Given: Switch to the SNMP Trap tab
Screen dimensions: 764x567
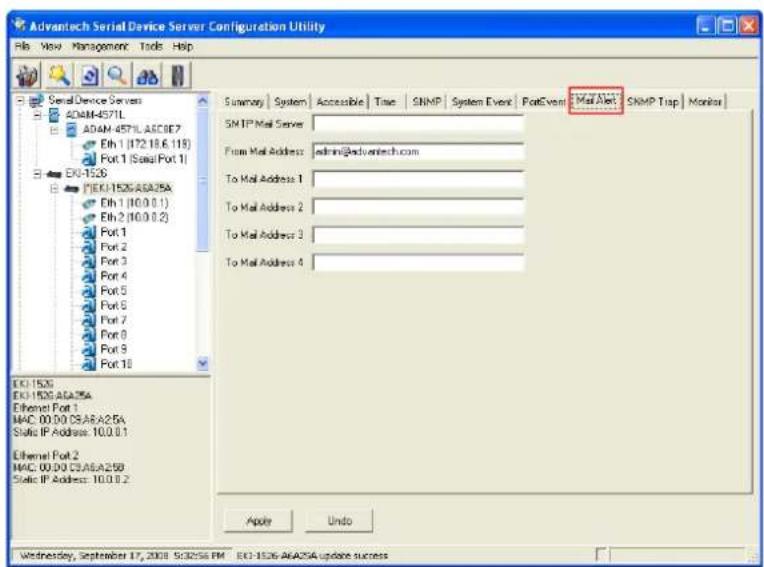Looking at the screenshot, I should click(653, 102).
